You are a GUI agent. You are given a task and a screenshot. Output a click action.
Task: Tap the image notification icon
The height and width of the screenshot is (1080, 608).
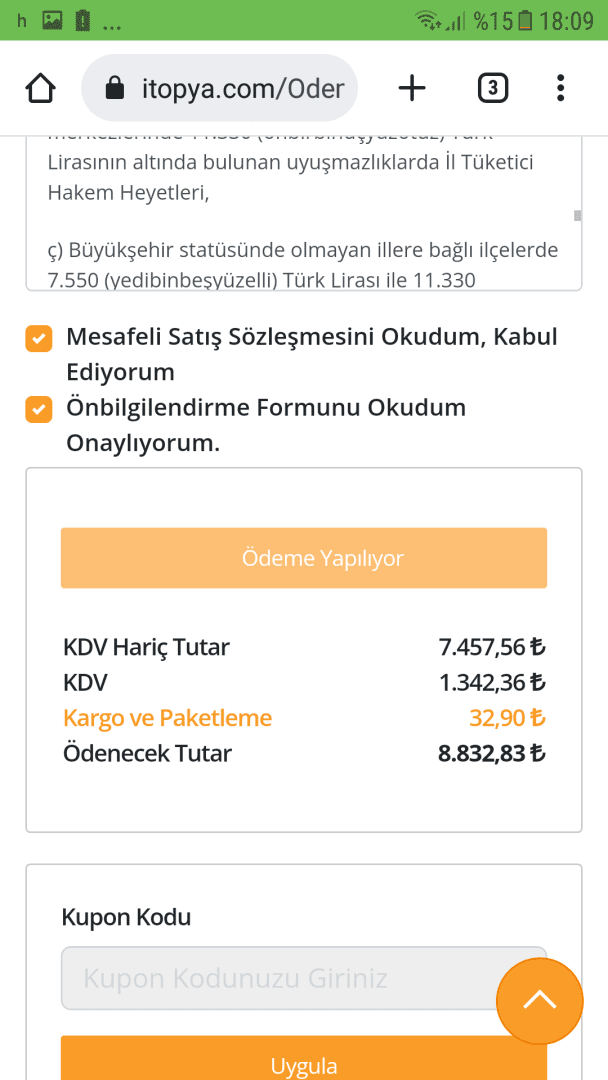click(x=53, y=20)
